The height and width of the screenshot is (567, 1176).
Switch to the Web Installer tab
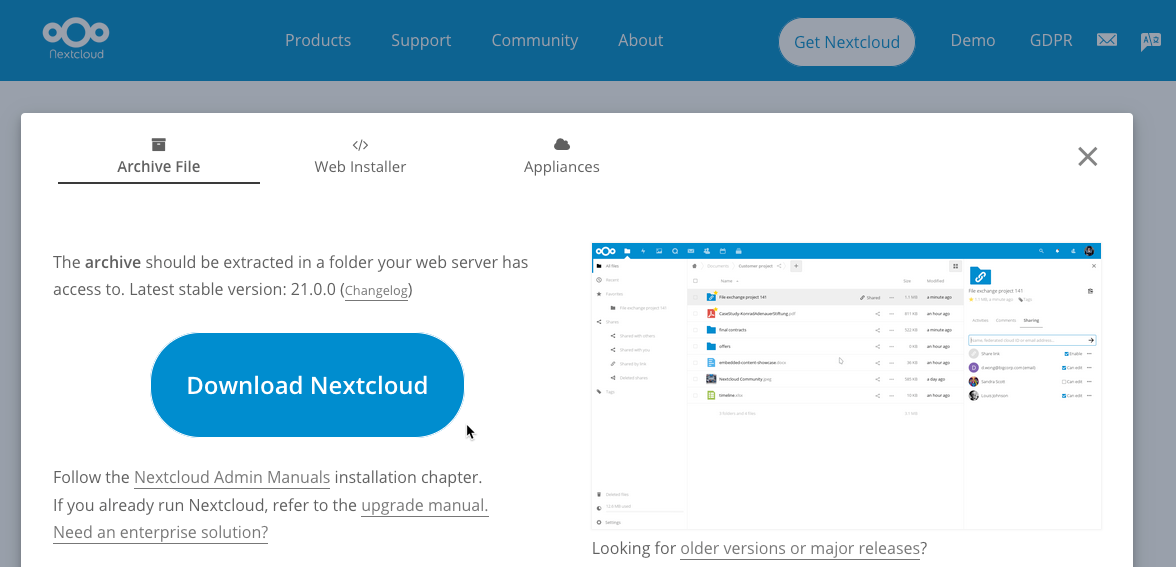pyautogui.click(x=360, y=158)
